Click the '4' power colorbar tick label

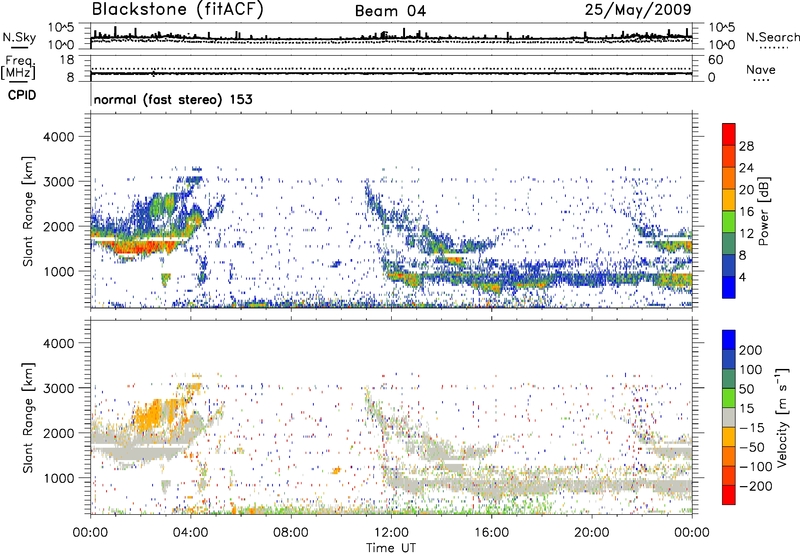[742, 277]
